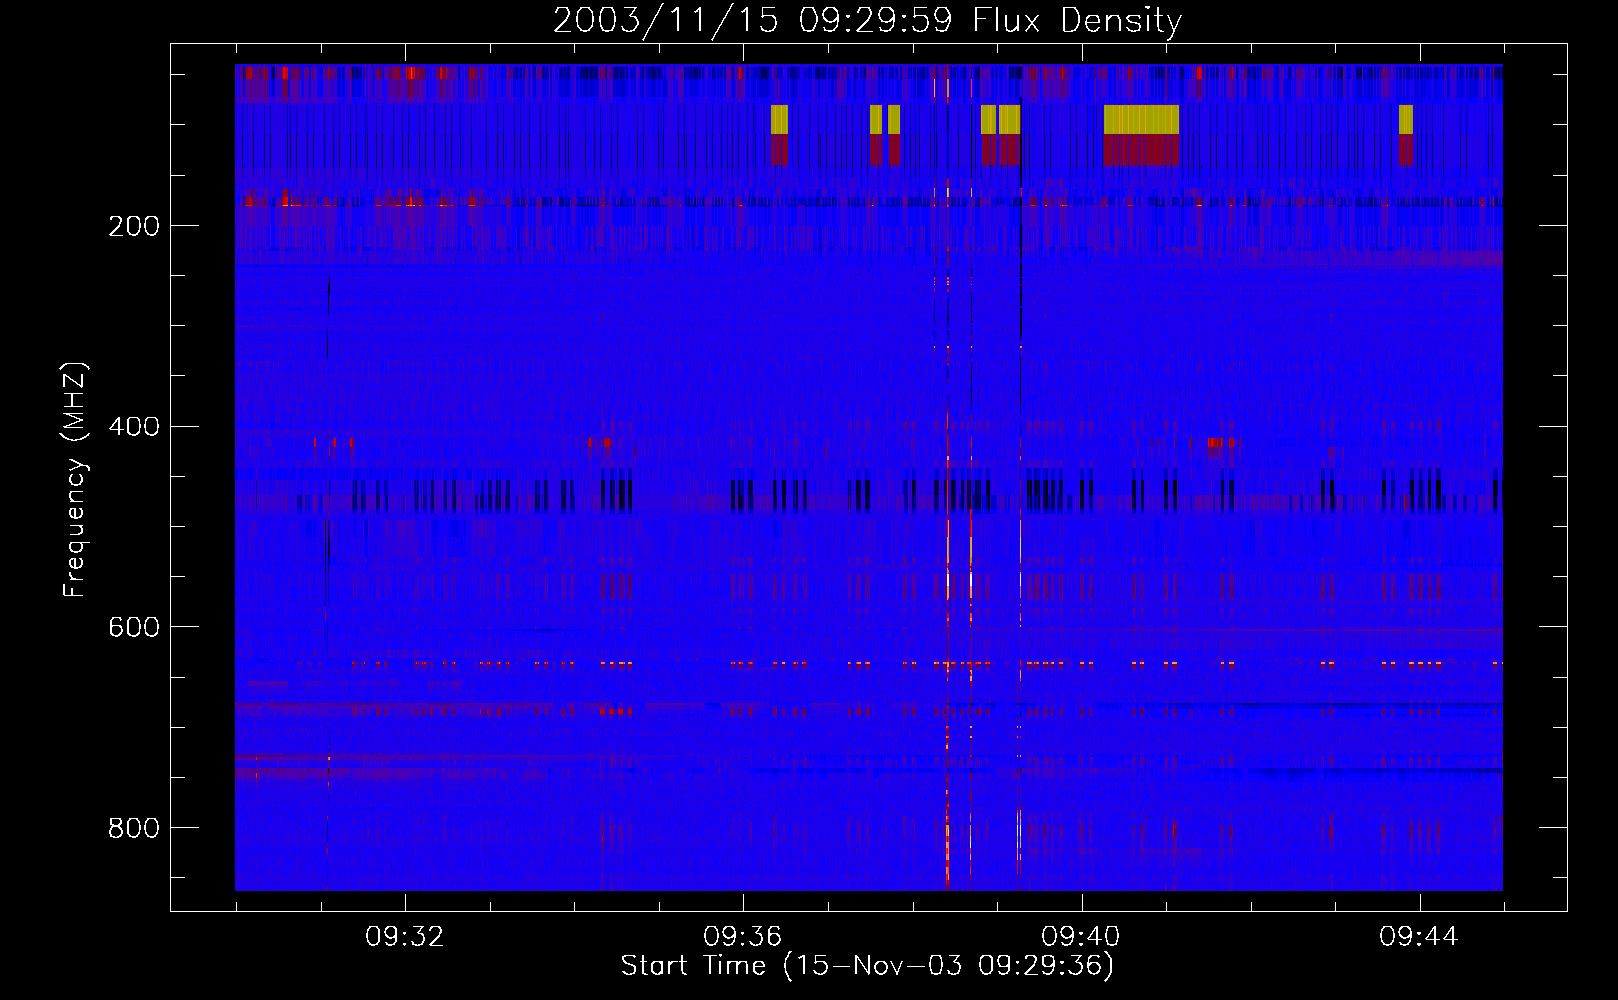Click the 600 frequency tick label
The width and height of the screenshot is (1618, 1000).
click(134, 627)
